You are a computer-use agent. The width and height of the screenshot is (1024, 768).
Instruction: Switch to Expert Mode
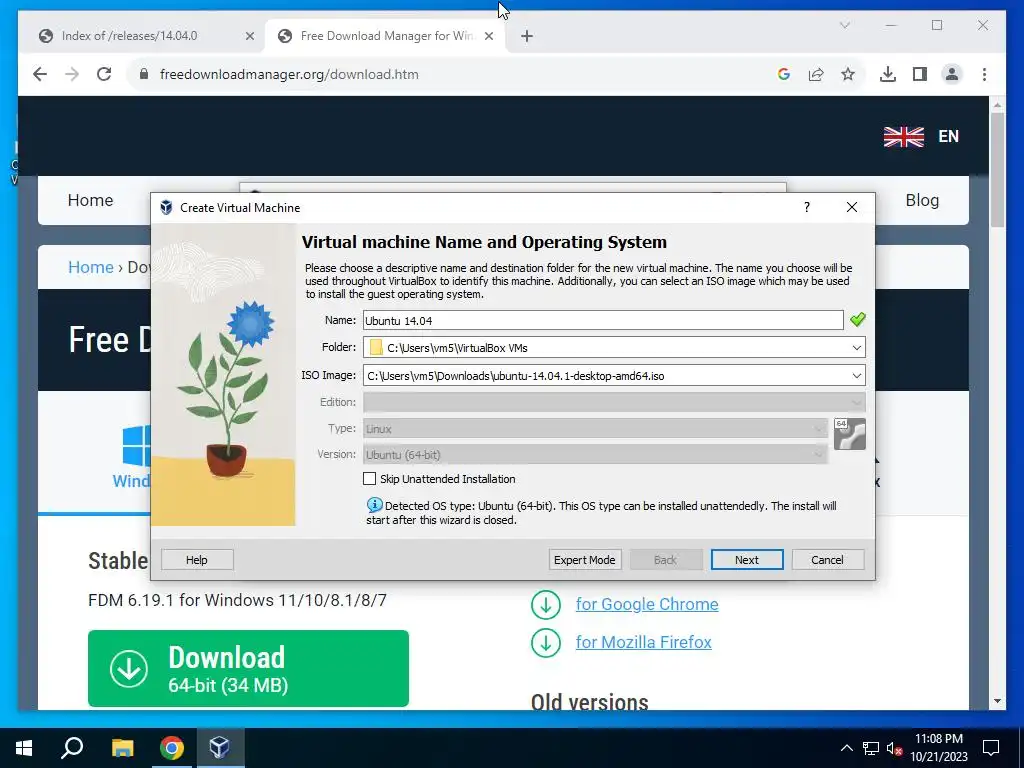pos(584,560)
